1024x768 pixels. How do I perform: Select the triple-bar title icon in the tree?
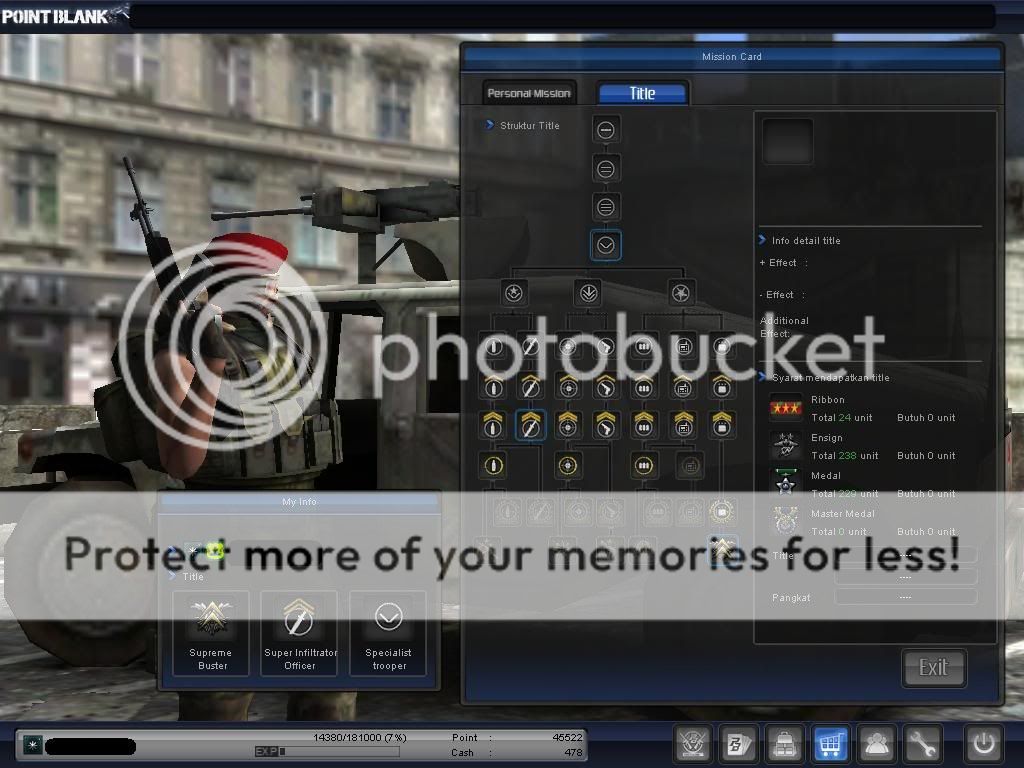(605, 207)
